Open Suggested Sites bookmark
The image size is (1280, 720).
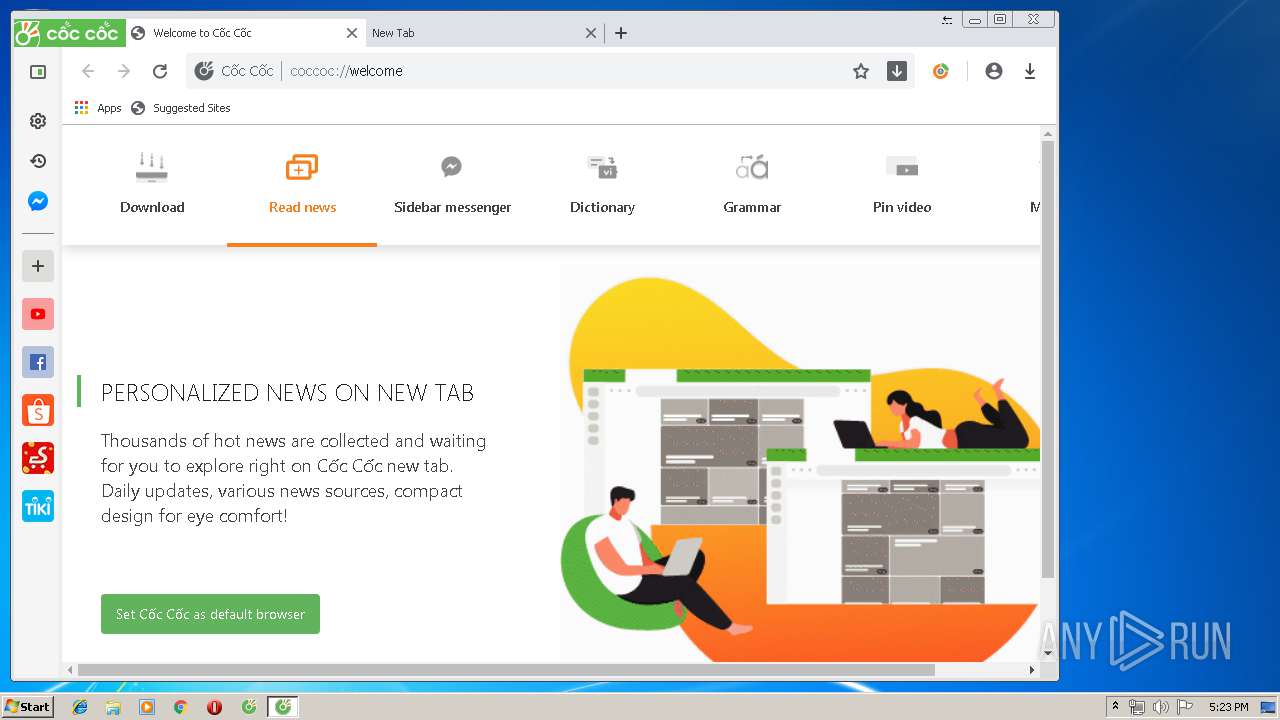coord(181,108)
